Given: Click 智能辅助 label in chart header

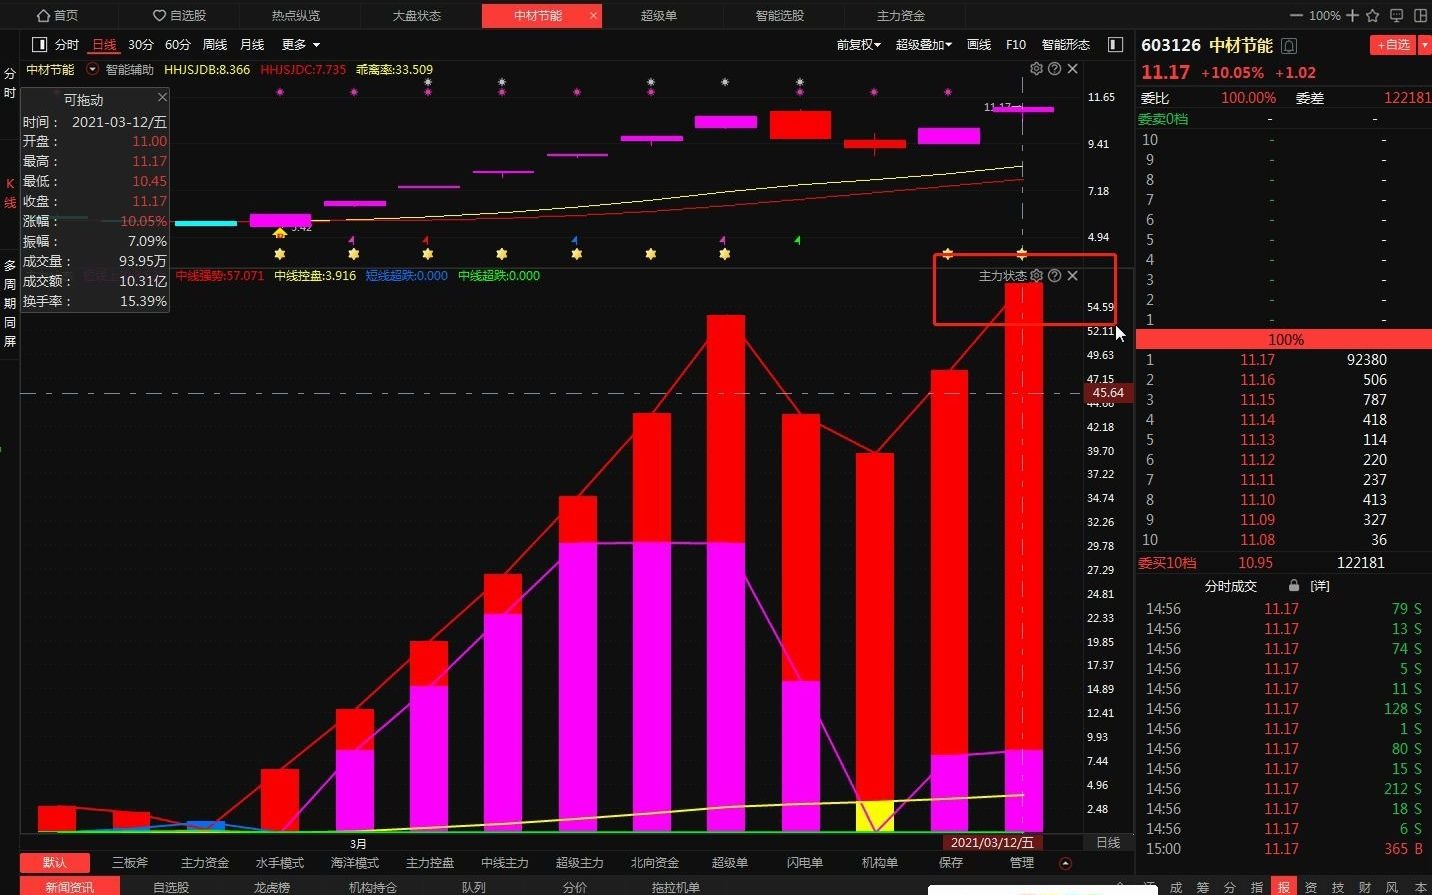Looking at the screenshot, I should 130,70.
